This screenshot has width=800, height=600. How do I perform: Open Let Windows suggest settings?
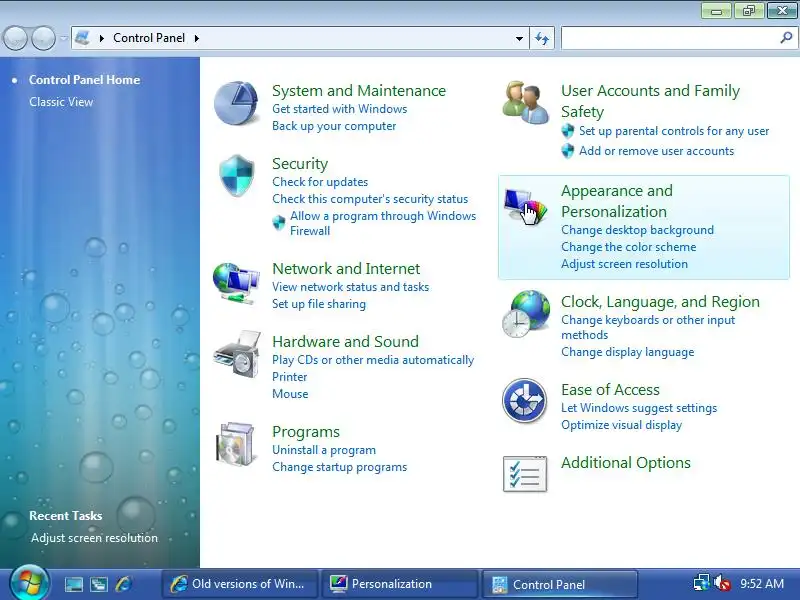[x=639, y=408]
